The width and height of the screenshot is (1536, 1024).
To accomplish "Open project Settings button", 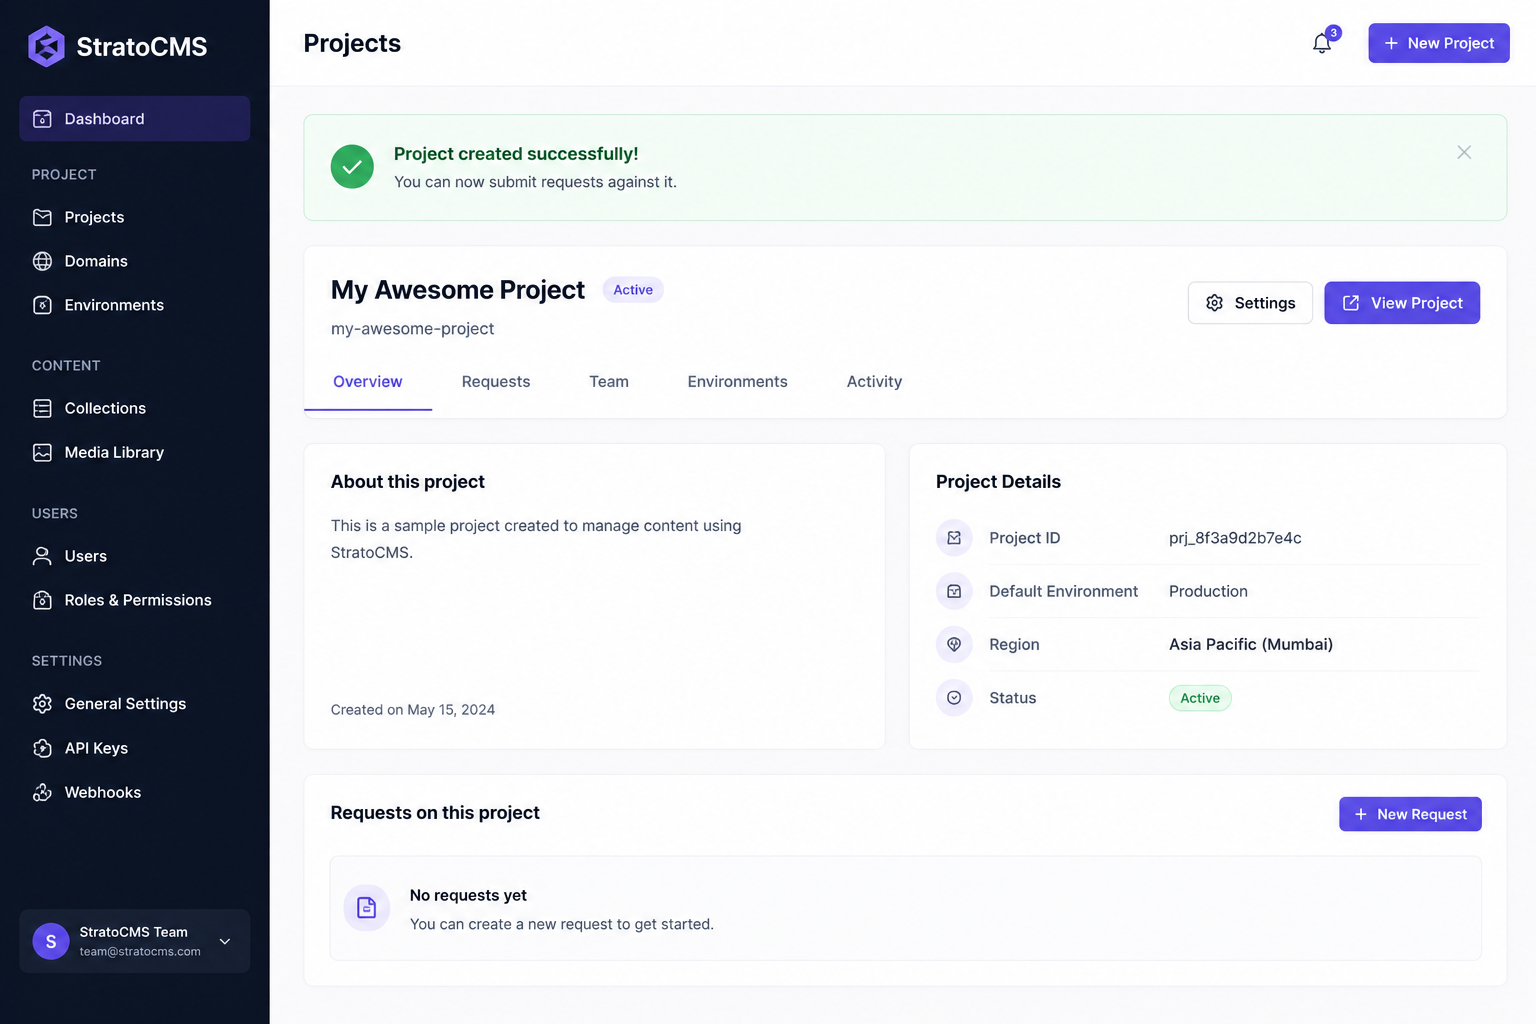I will tap(1250, 303).
